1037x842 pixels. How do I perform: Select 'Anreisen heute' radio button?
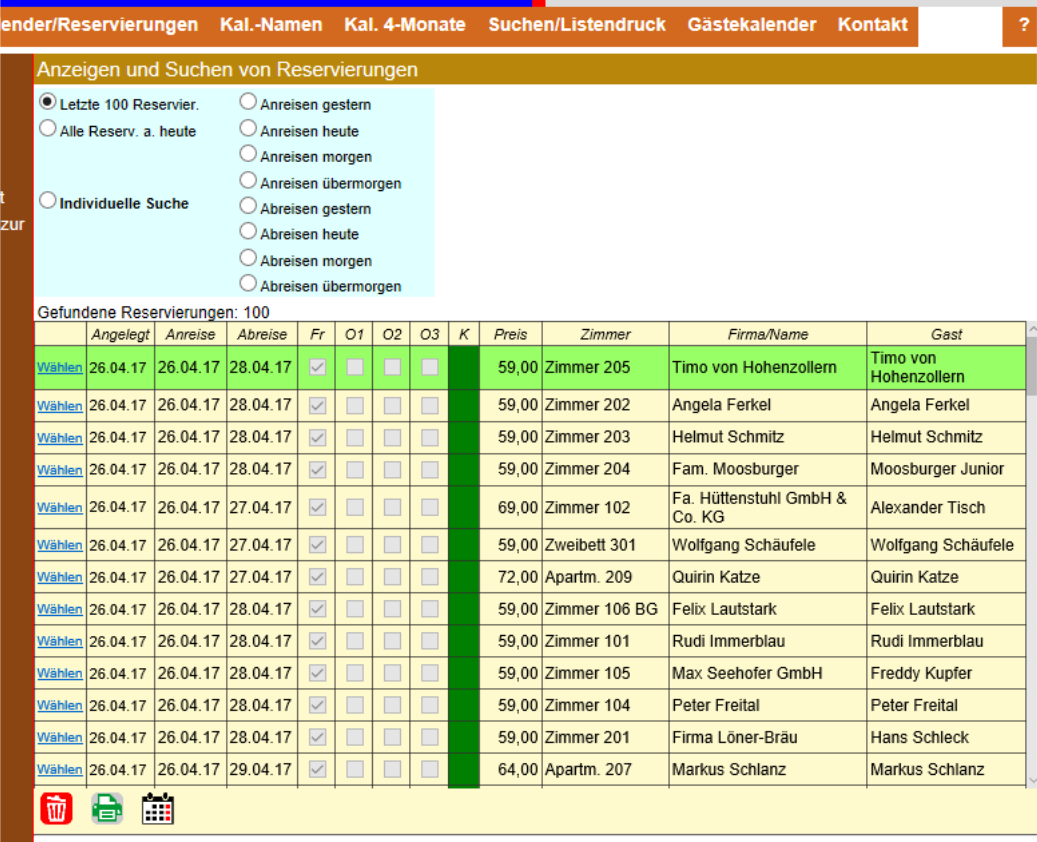click(248, 129)
